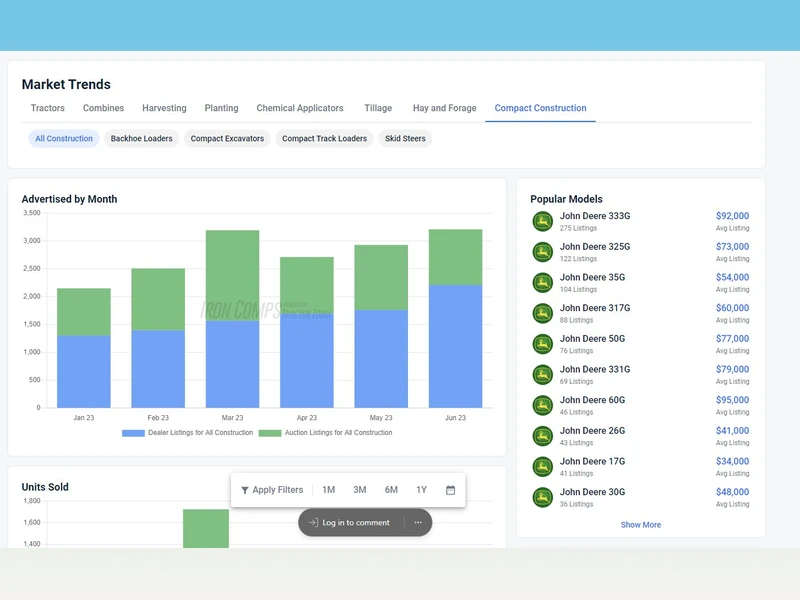Click the filter funnel icon
Image resolution: width=800 pixels, height=600 pixels.
coord(245,490)
